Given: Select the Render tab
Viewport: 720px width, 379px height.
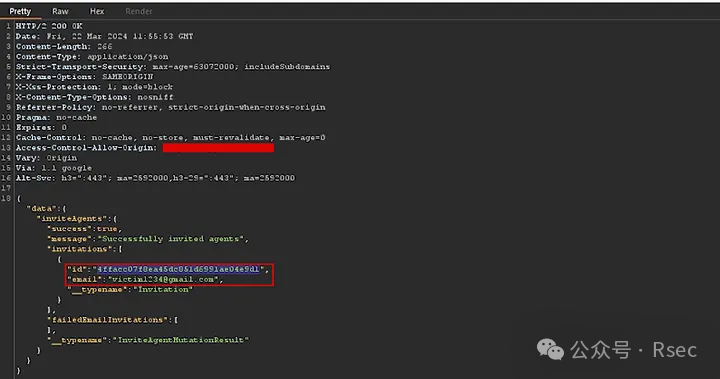Looking at the screenshot, I should 139,11.
